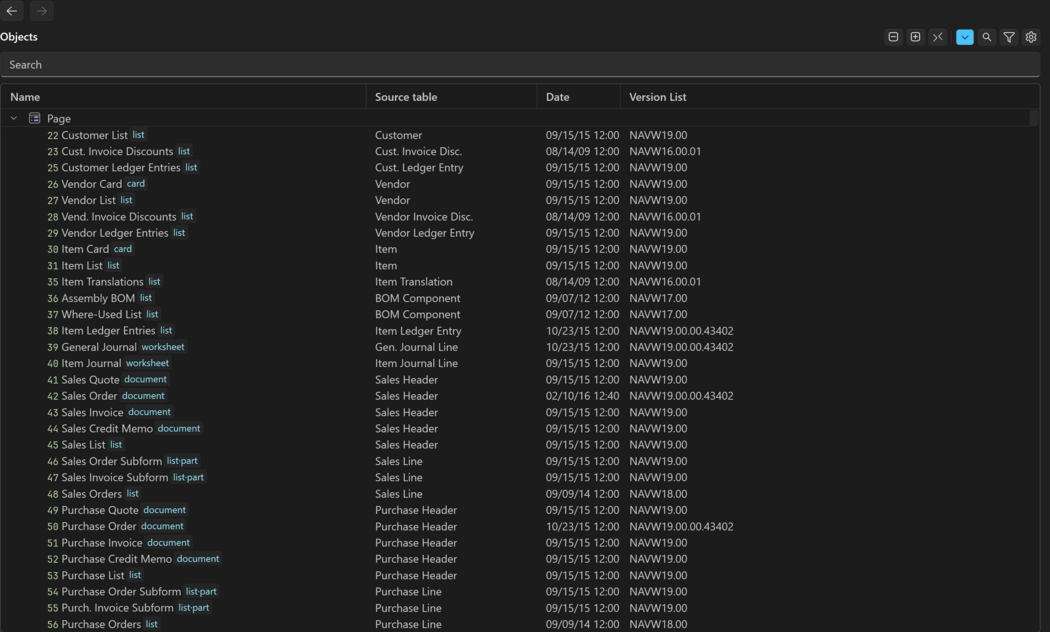Select the Page group row label
The height and width of the screenshot is (632, 1050).
[59, 118]
